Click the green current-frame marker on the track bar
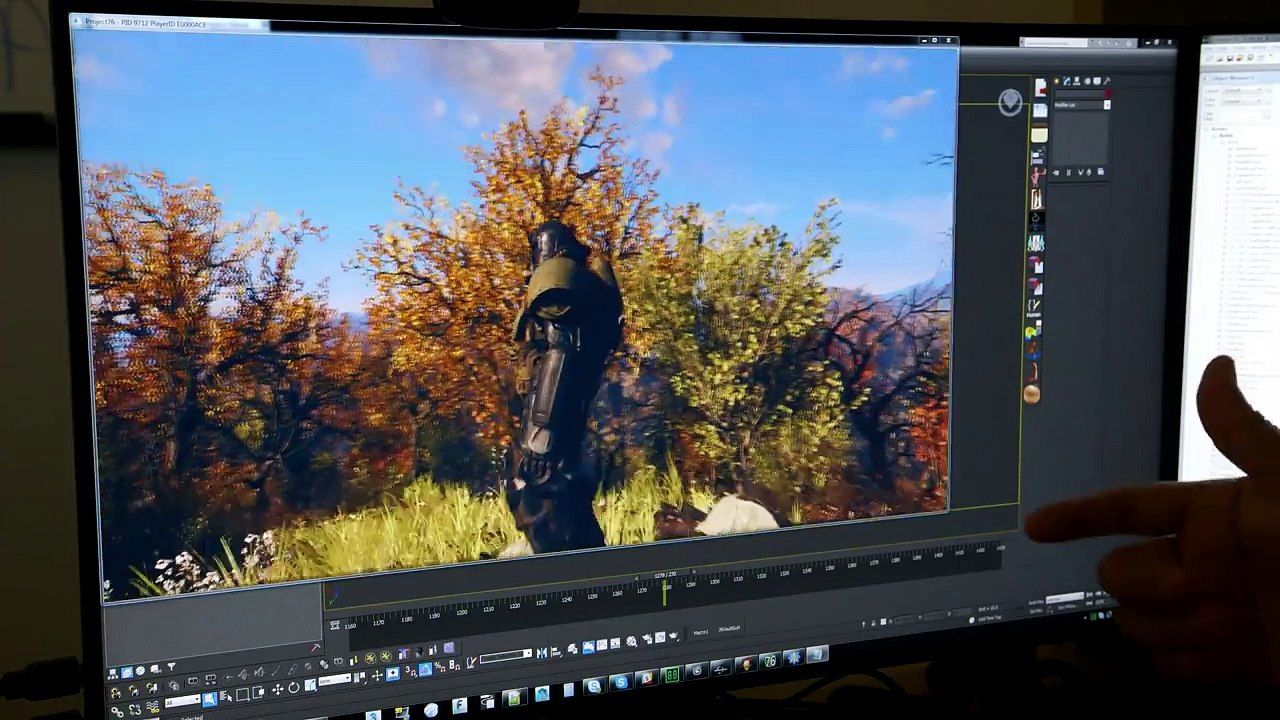The image size is (1280, 720). click(x=665, y=594)
